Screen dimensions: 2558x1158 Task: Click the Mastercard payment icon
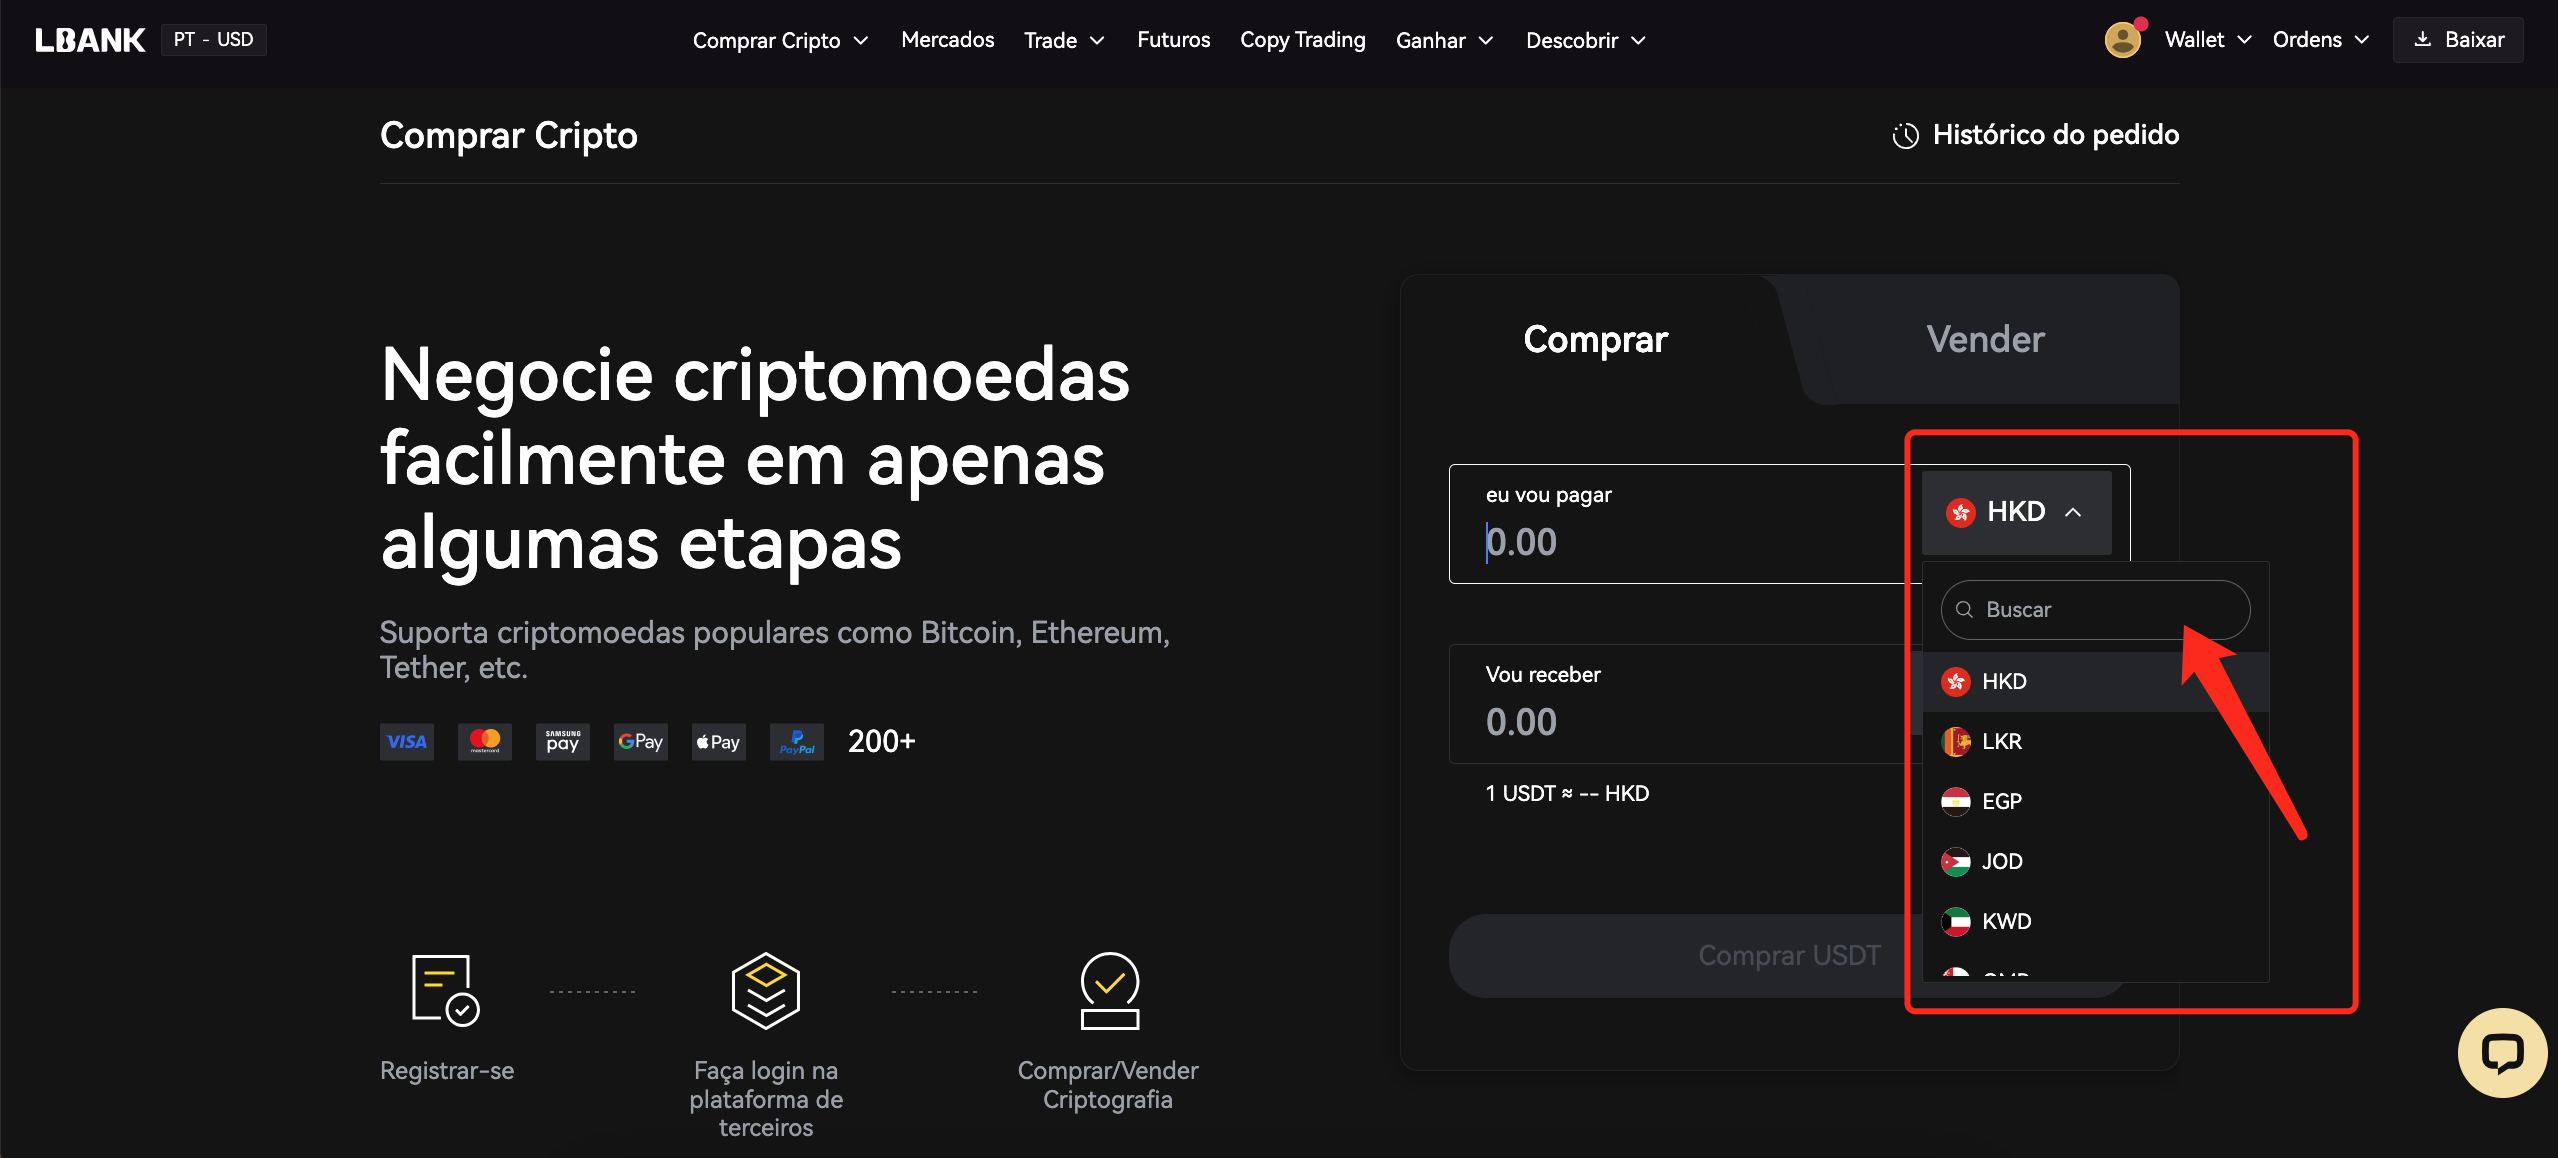(x=485, y=742)
